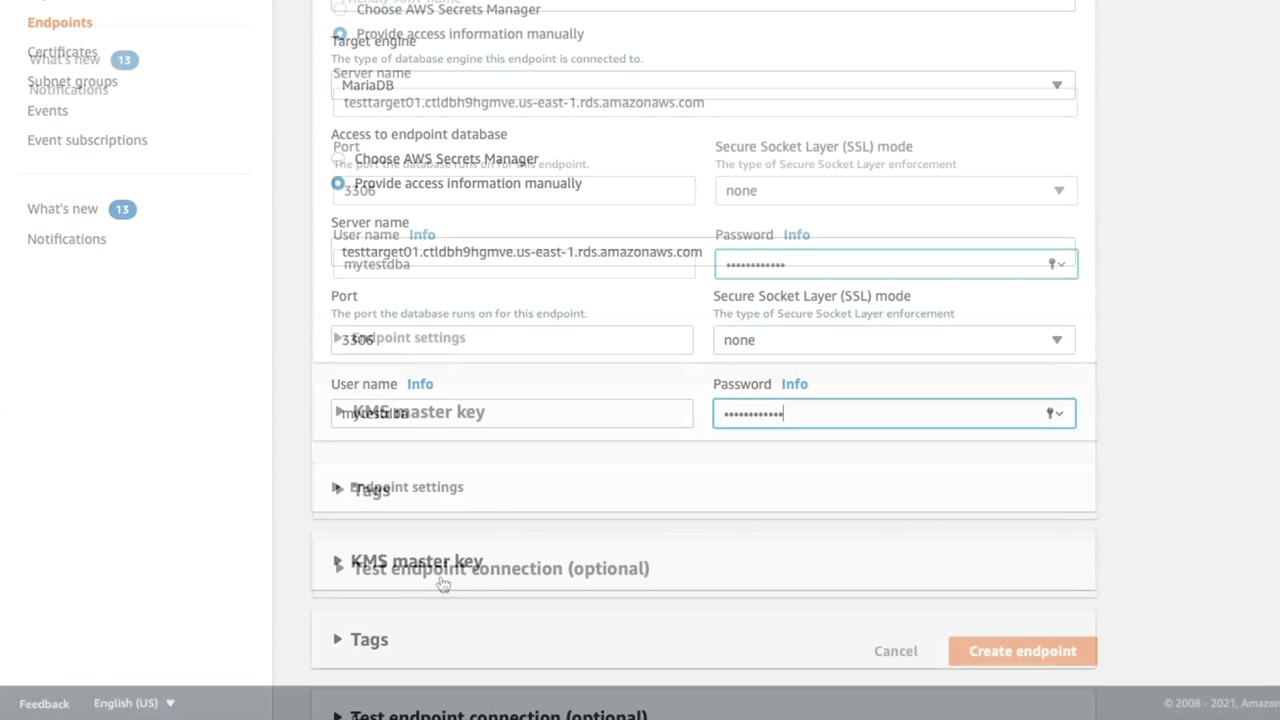Click the Create endpoint button
Viewport: 1280px width, 720px height.
[x=1022, y=651]
